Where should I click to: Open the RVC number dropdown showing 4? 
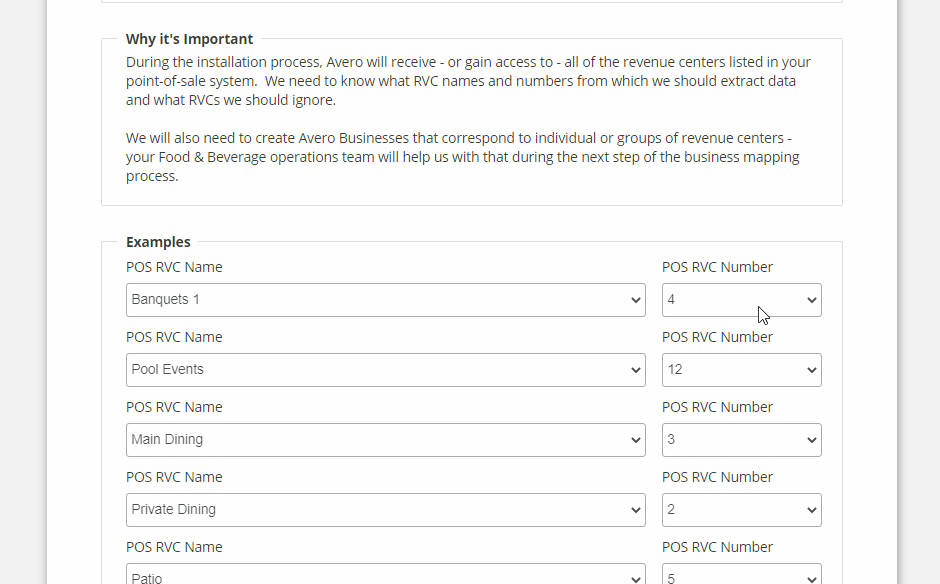(x=741, y=300)
